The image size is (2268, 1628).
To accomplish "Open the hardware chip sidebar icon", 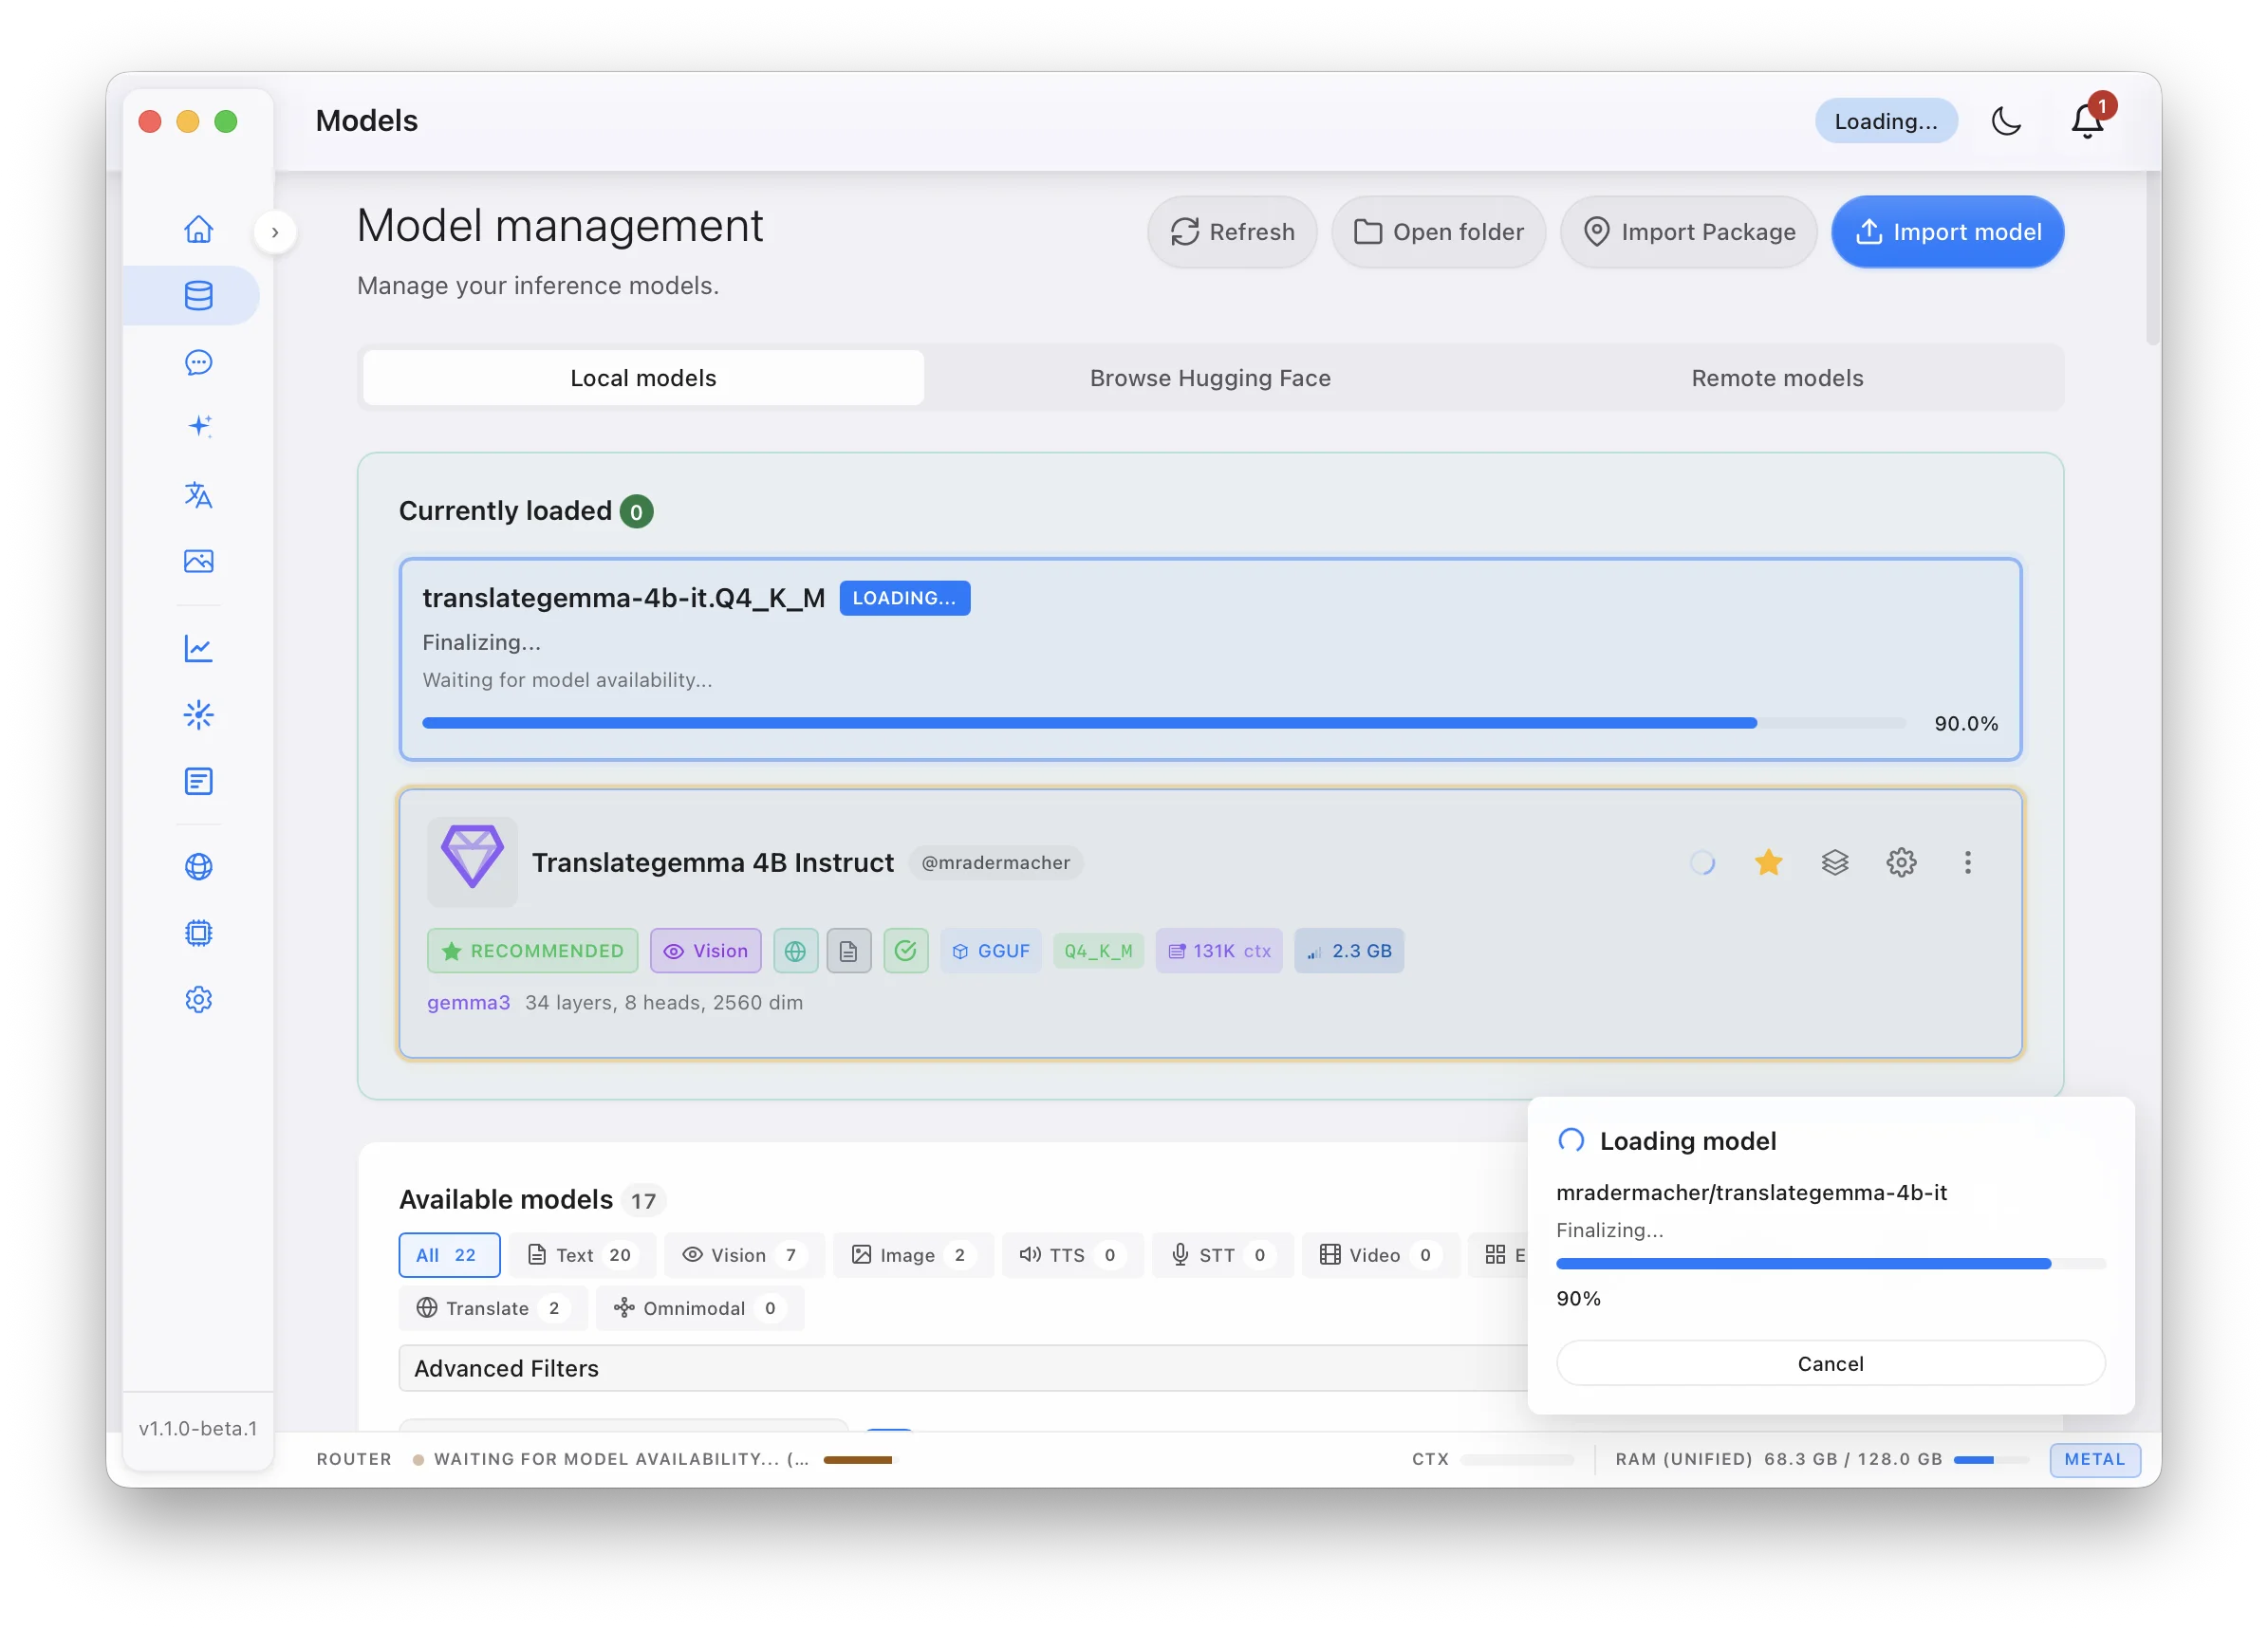I will [198, 933].
